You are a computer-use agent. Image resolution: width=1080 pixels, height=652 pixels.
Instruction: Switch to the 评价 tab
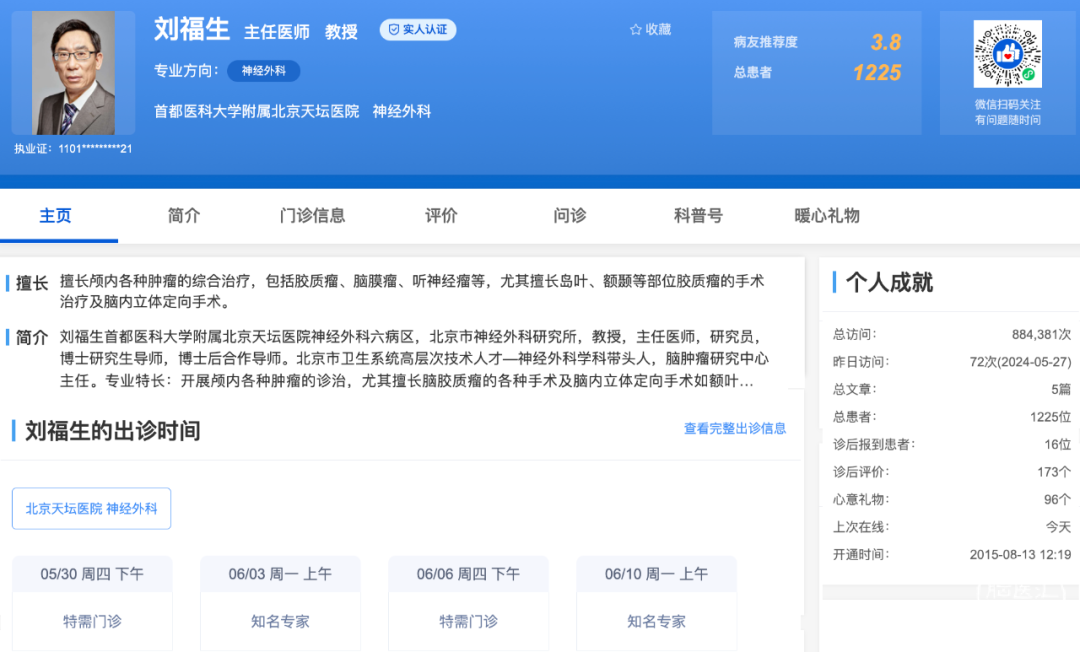pyautogui.click(x=441, y=215)
